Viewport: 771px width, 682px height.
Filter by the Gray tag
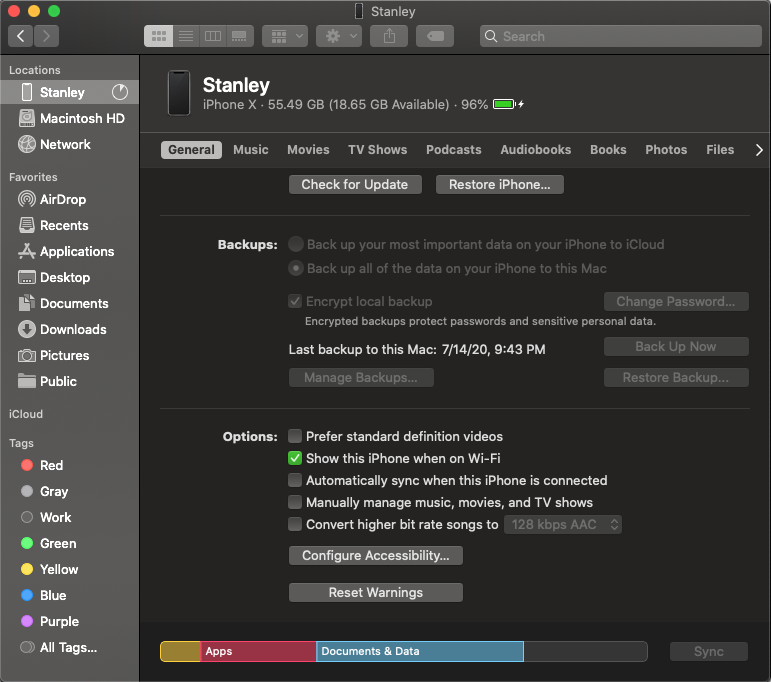(69, 491)
